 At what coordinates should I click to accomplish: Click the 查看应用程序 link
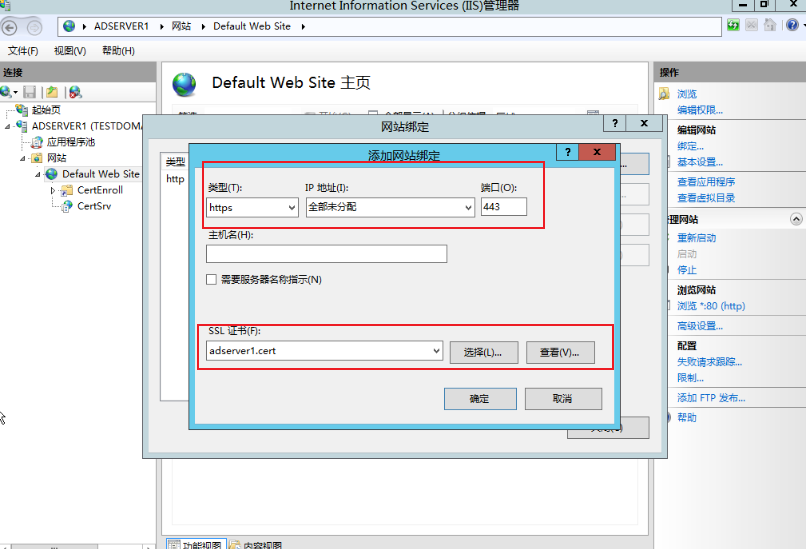706,182
